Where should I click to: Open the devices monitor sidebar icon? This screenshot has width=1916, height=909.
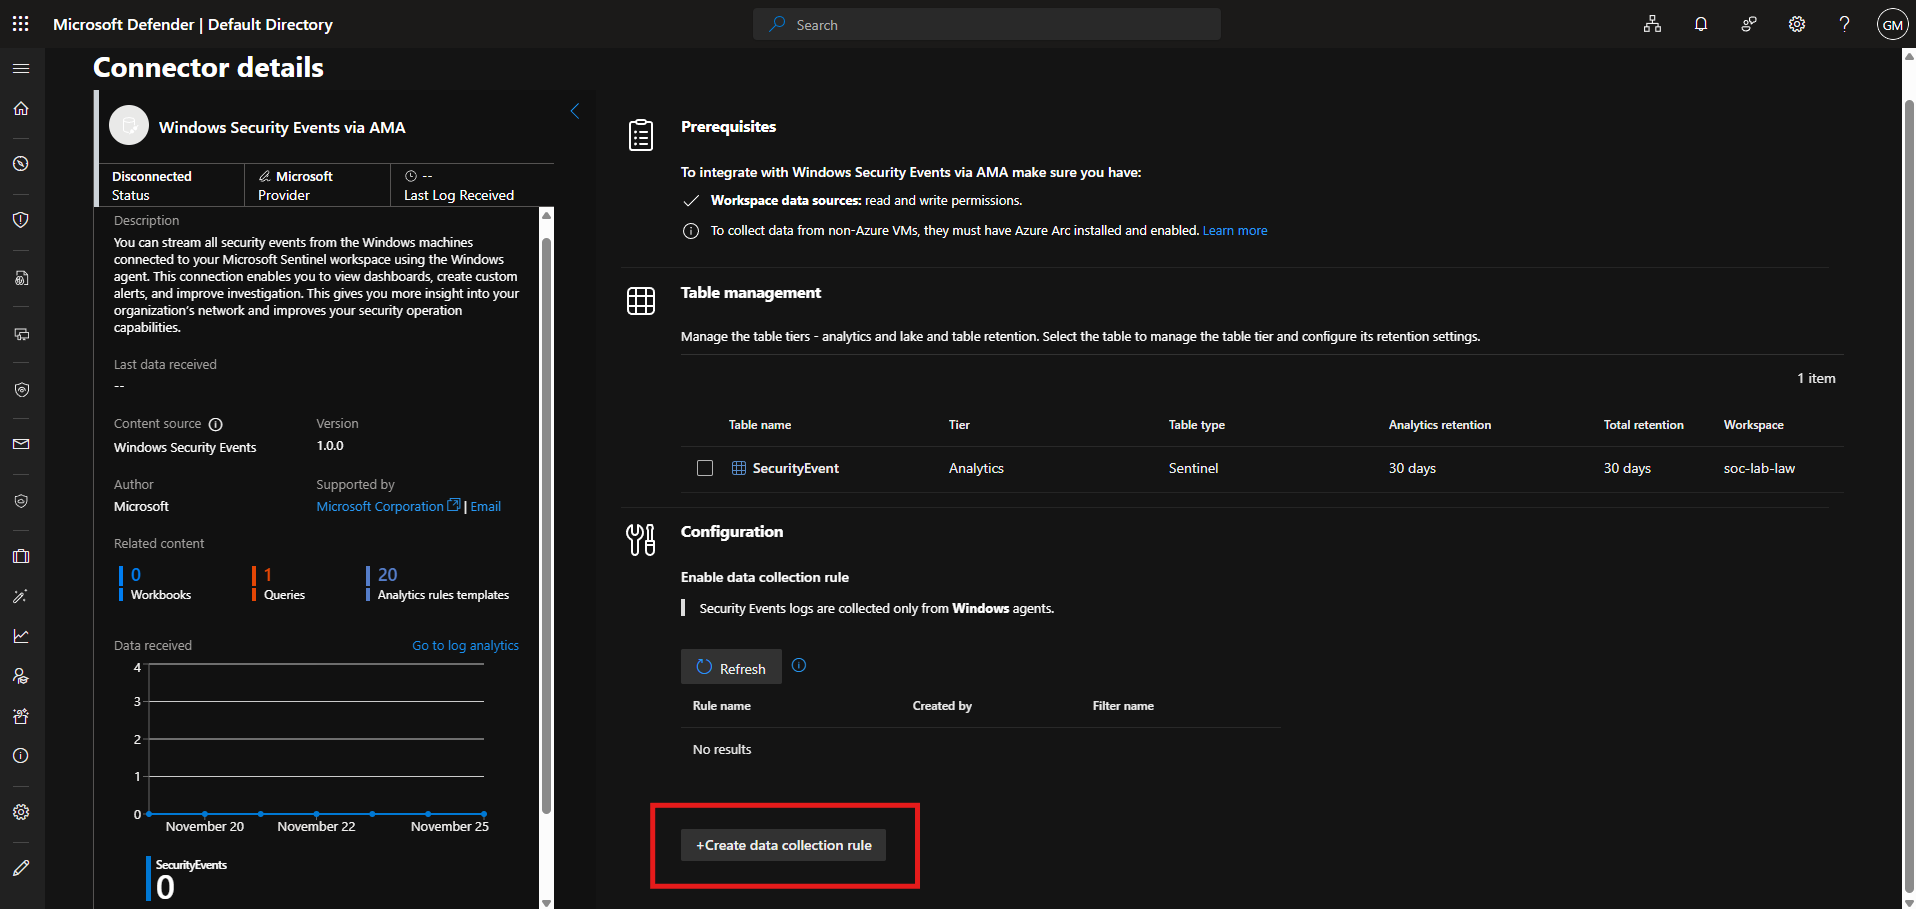click(21, 334)
